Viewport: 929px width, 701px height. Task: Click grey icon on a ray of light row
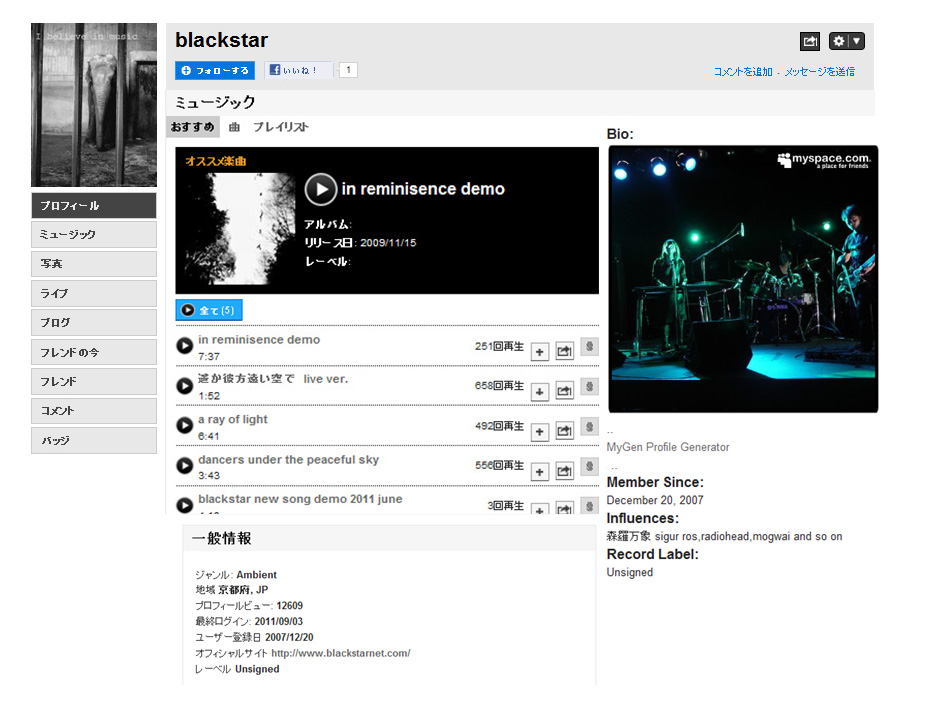coord(590,427)
